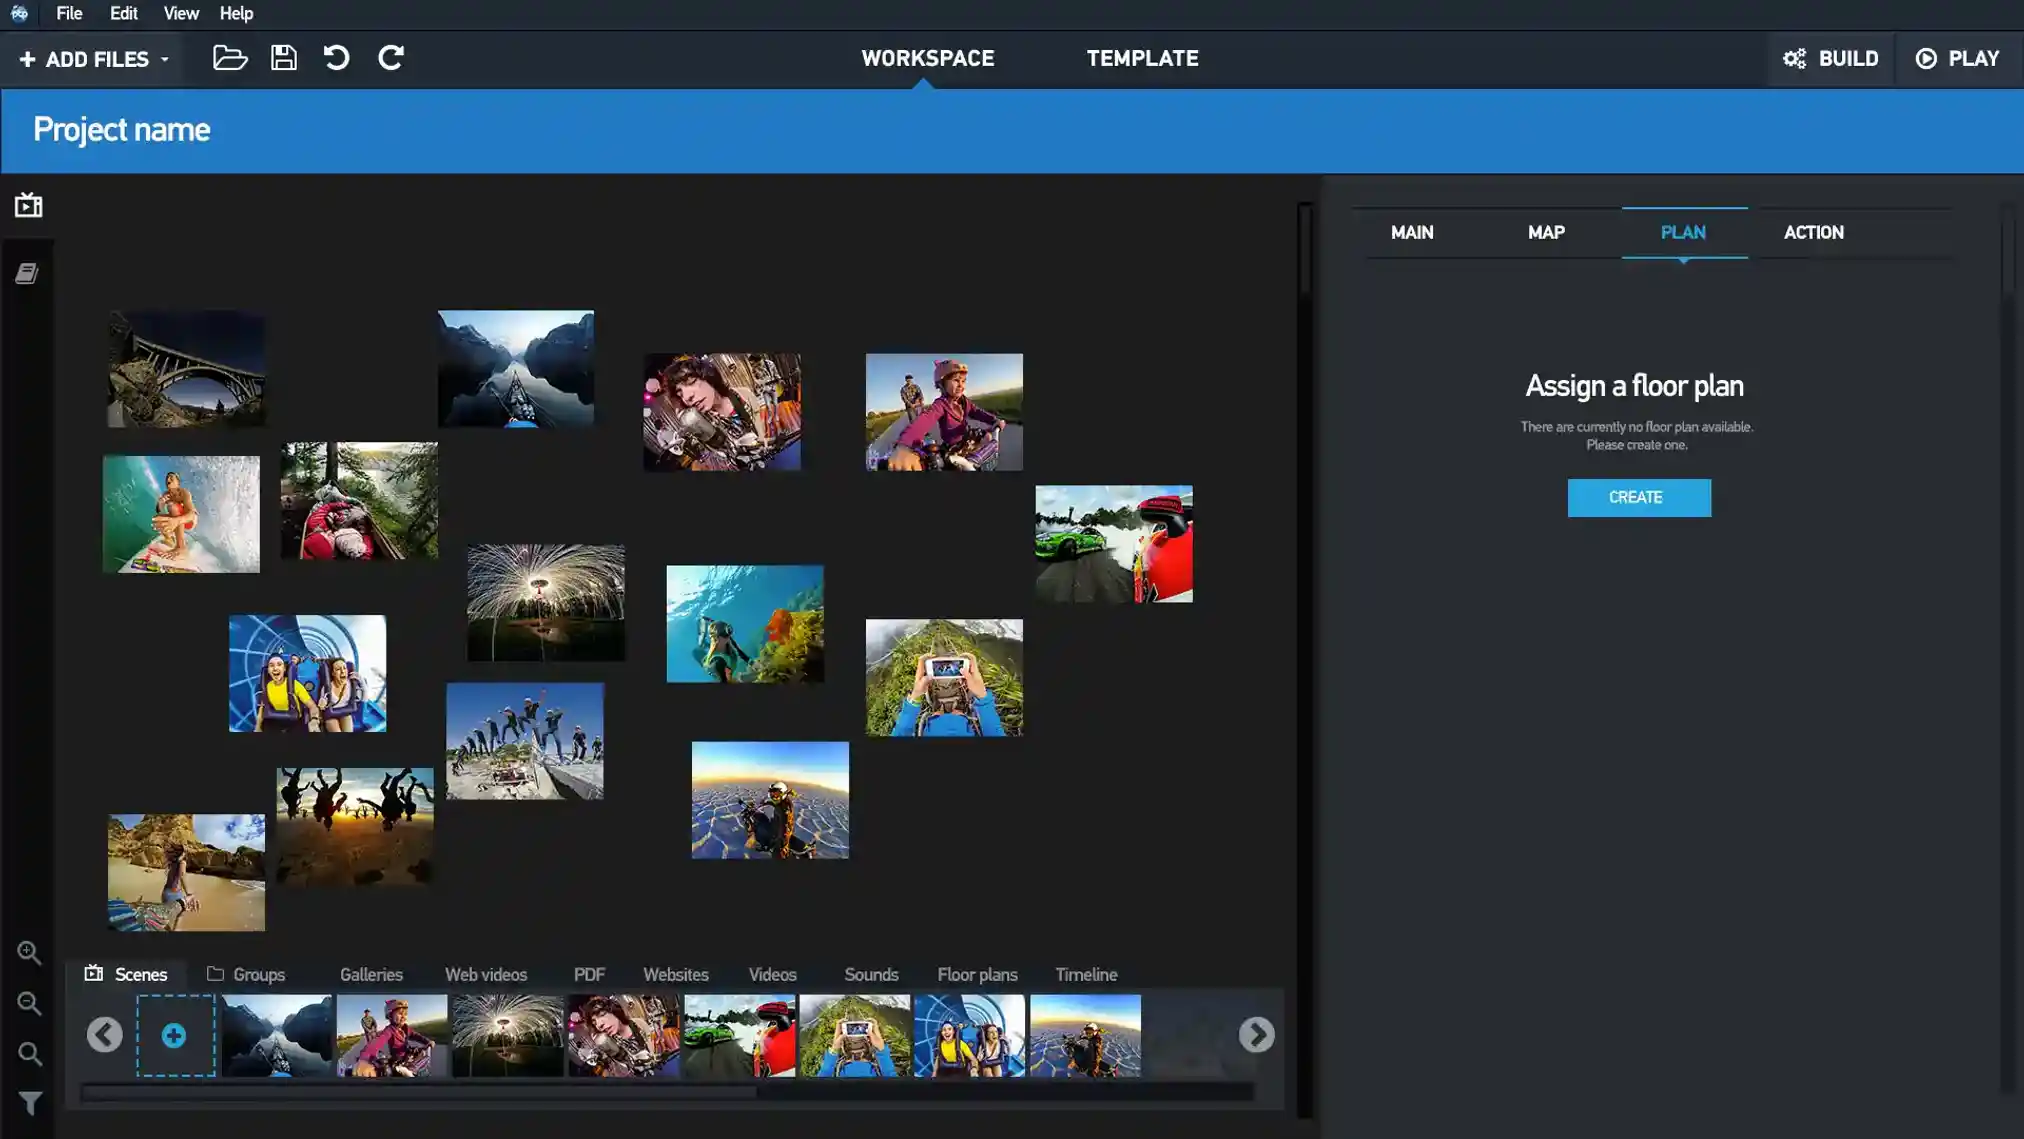Open the Groups tab in bottom bar
This screenshot has height=1139, width=2024.
(246, 974)
